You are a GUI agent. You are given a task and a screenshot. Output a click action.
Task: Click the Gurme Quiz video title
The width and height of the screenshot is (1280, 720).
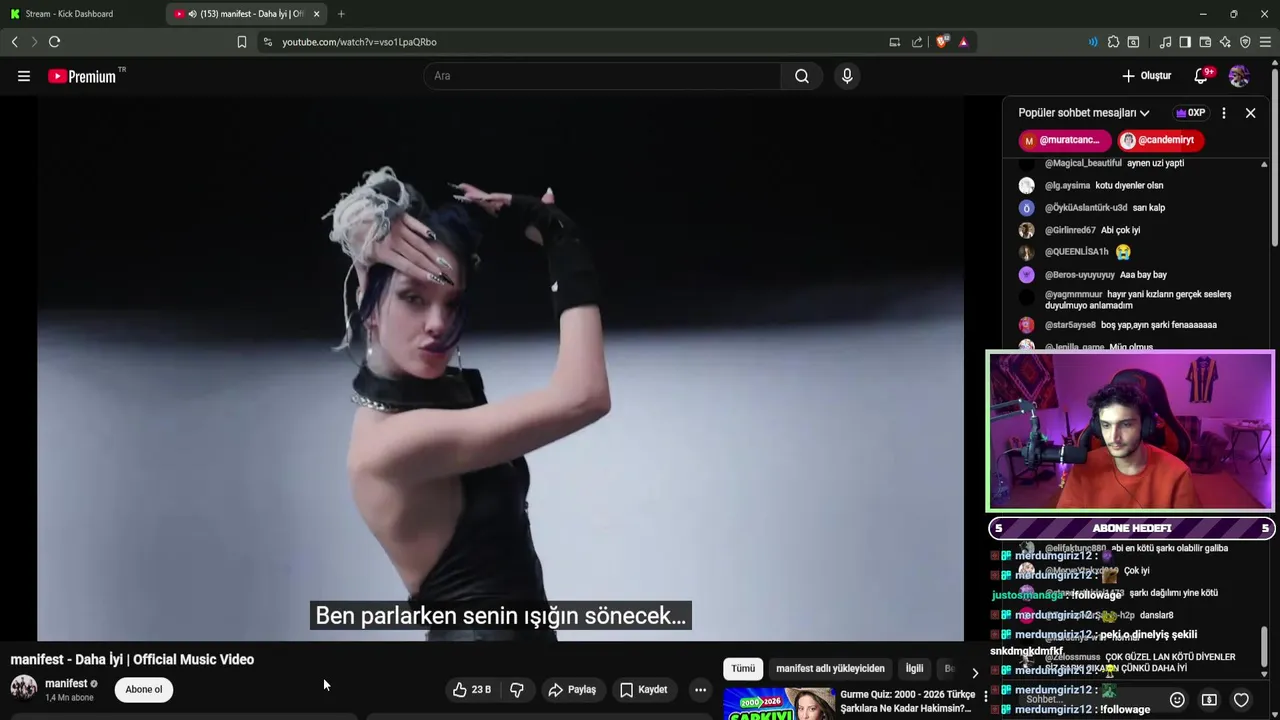click(907, 701)
